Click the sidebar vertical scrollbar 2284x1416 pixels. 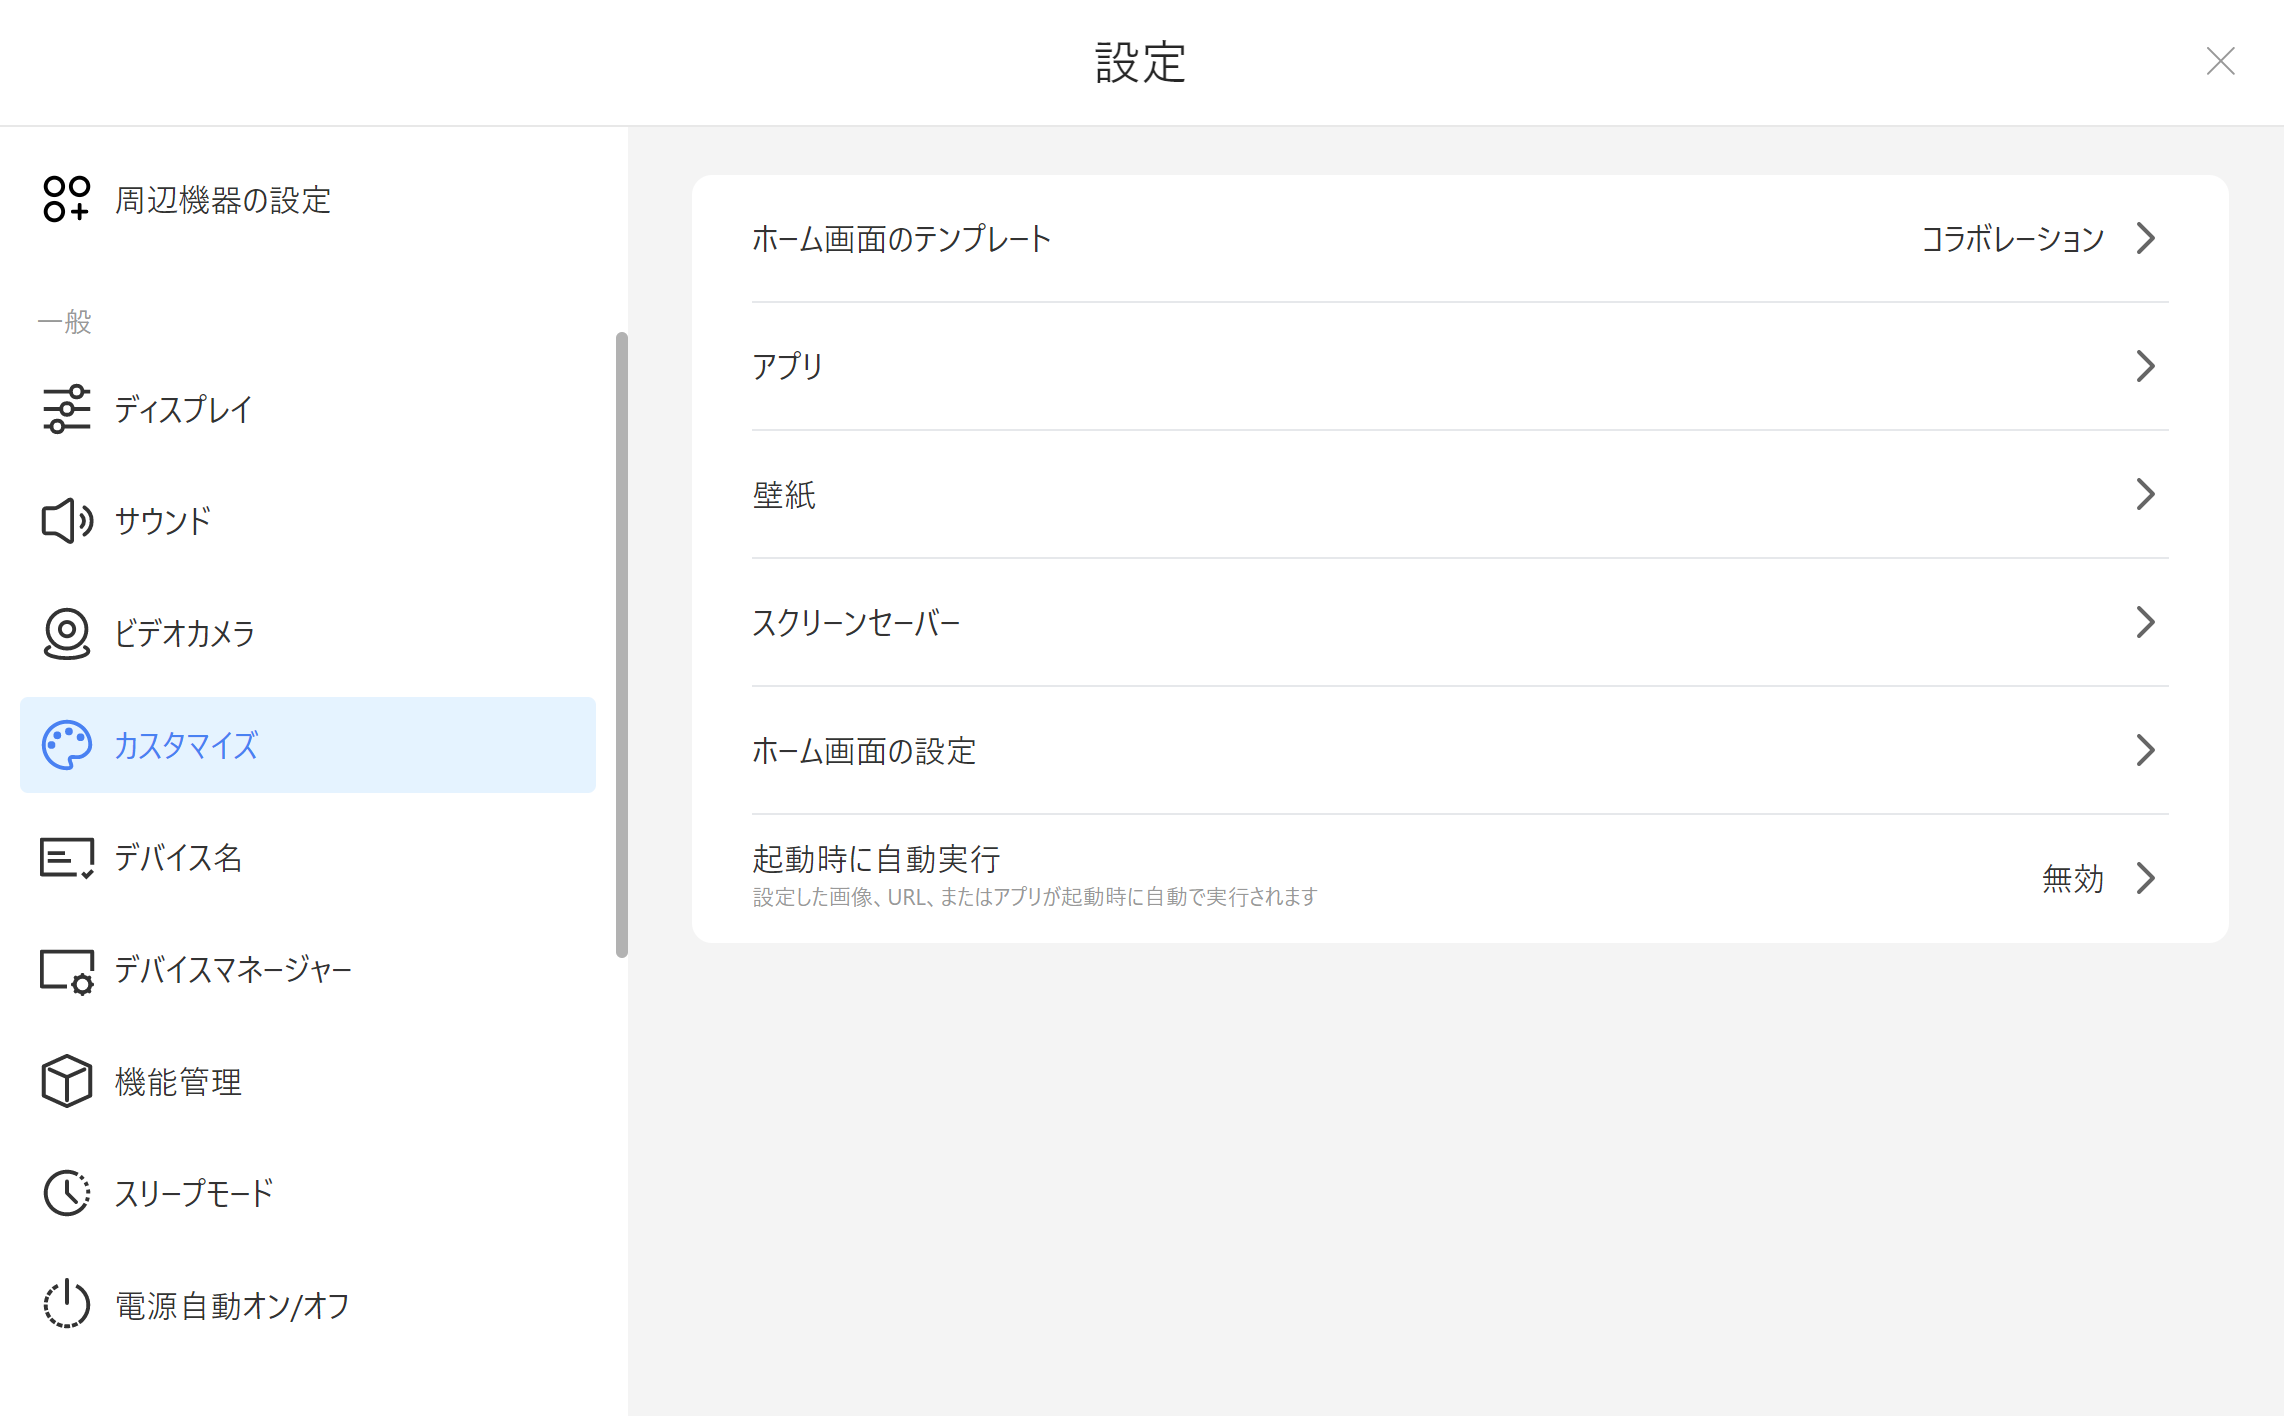point(622,645)
